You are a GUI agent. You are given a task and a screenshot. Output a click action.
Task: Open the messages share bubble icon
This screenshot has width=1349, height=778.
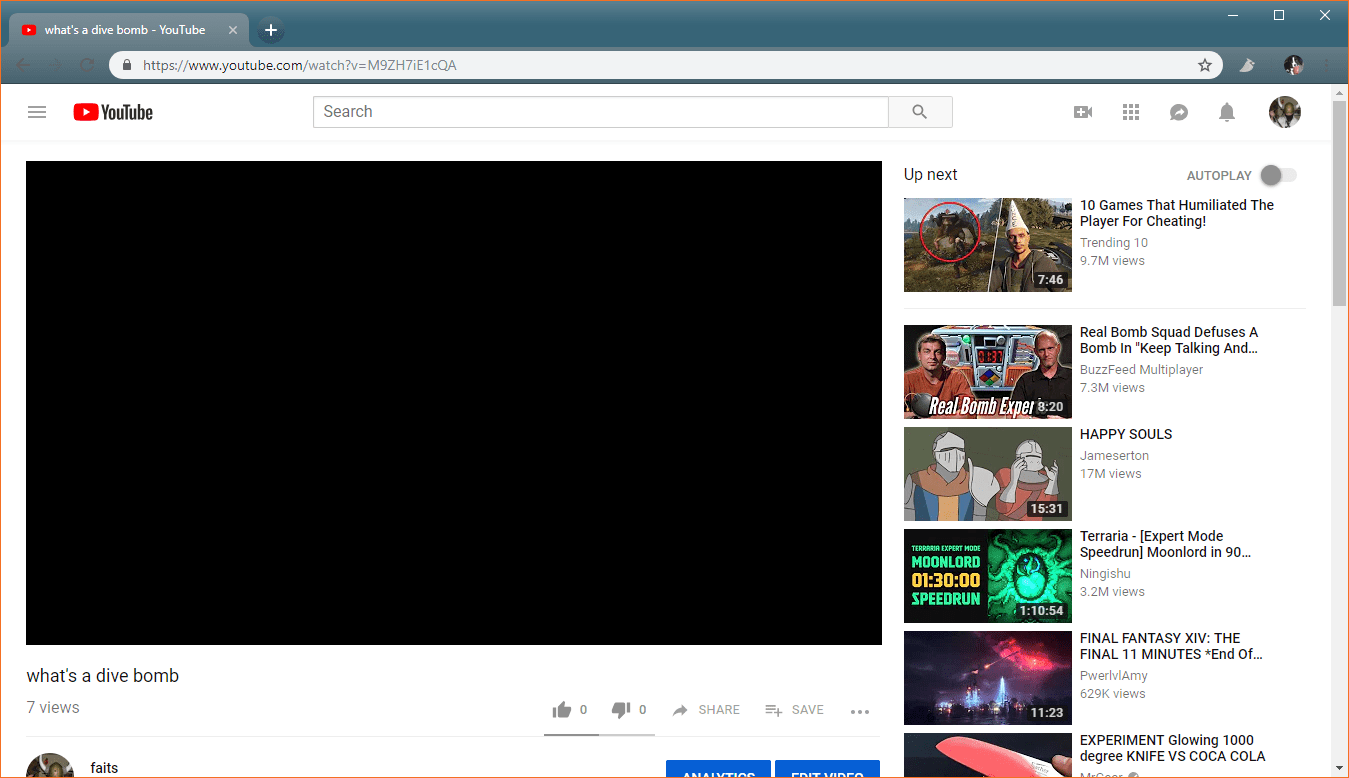pos(1179,112)
